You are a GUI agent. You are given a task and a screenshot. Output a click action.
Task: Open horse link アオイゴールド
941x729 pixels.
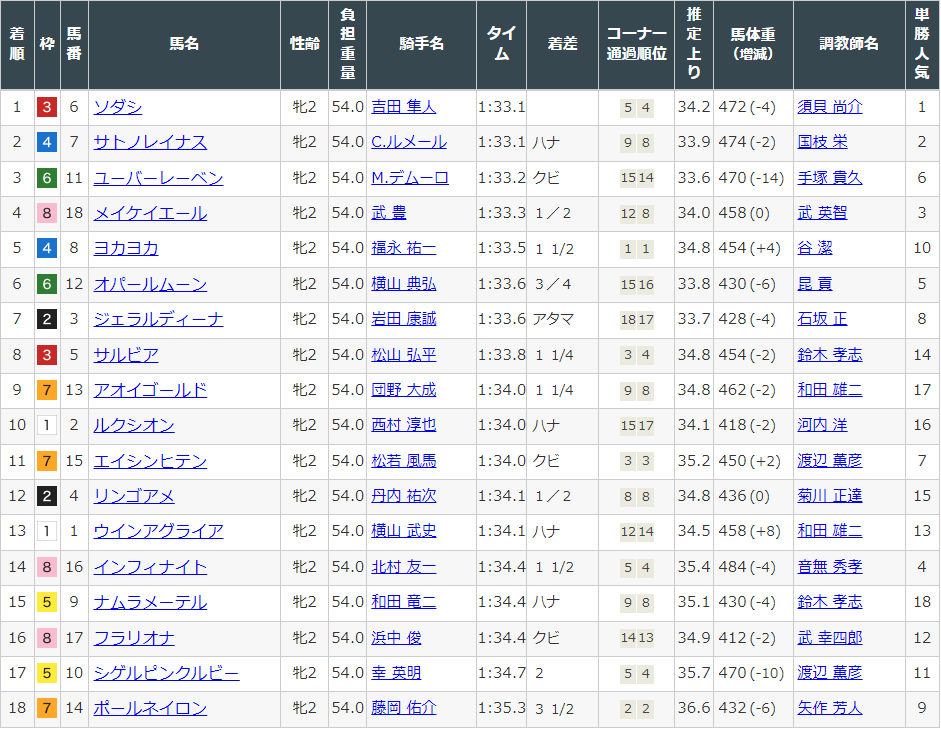tap(150, 391)
